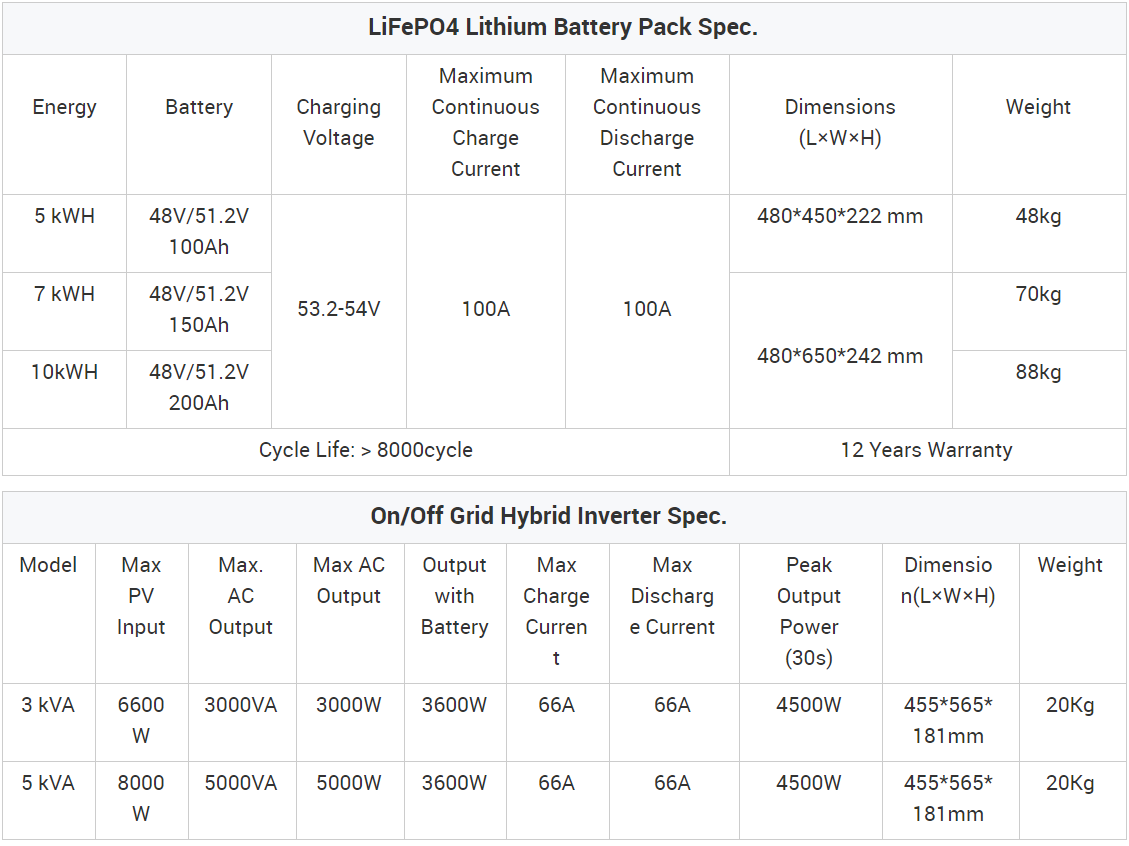The image size is (1129, 846).
Task: Select the 480*650*242 mm dimensions cell
Action: coord(840,351)
